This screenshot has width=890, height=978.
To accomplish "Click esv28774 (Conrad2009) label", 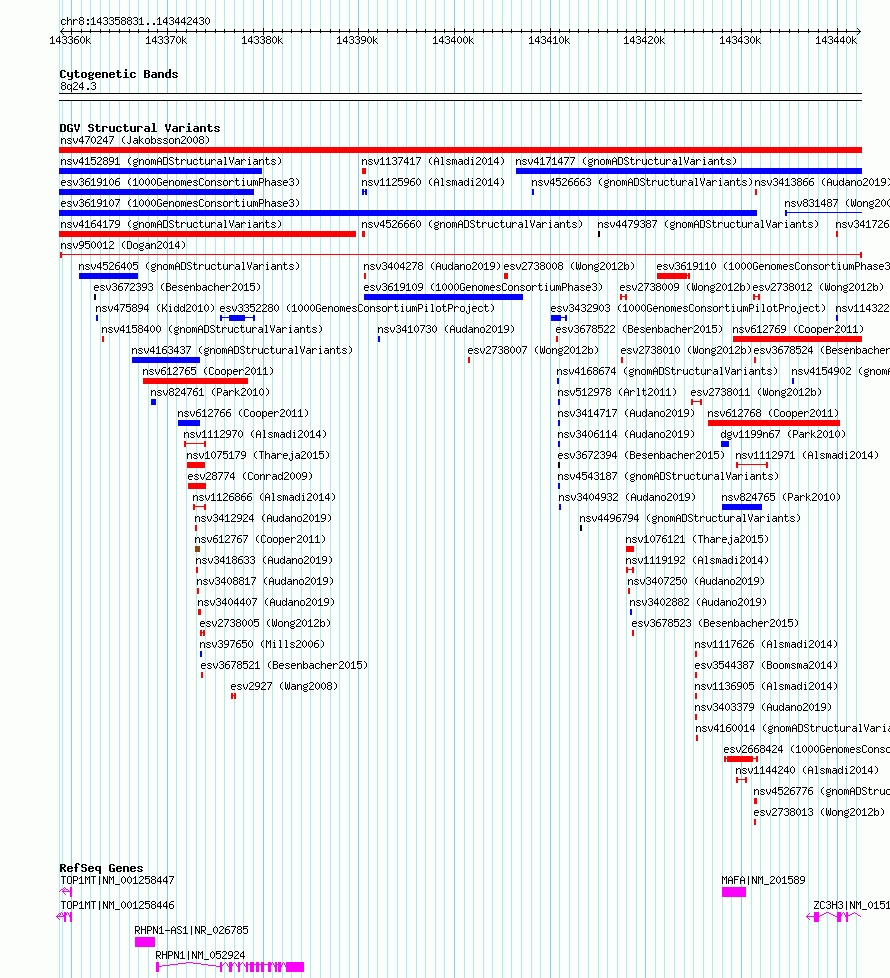I will [250, 477].
